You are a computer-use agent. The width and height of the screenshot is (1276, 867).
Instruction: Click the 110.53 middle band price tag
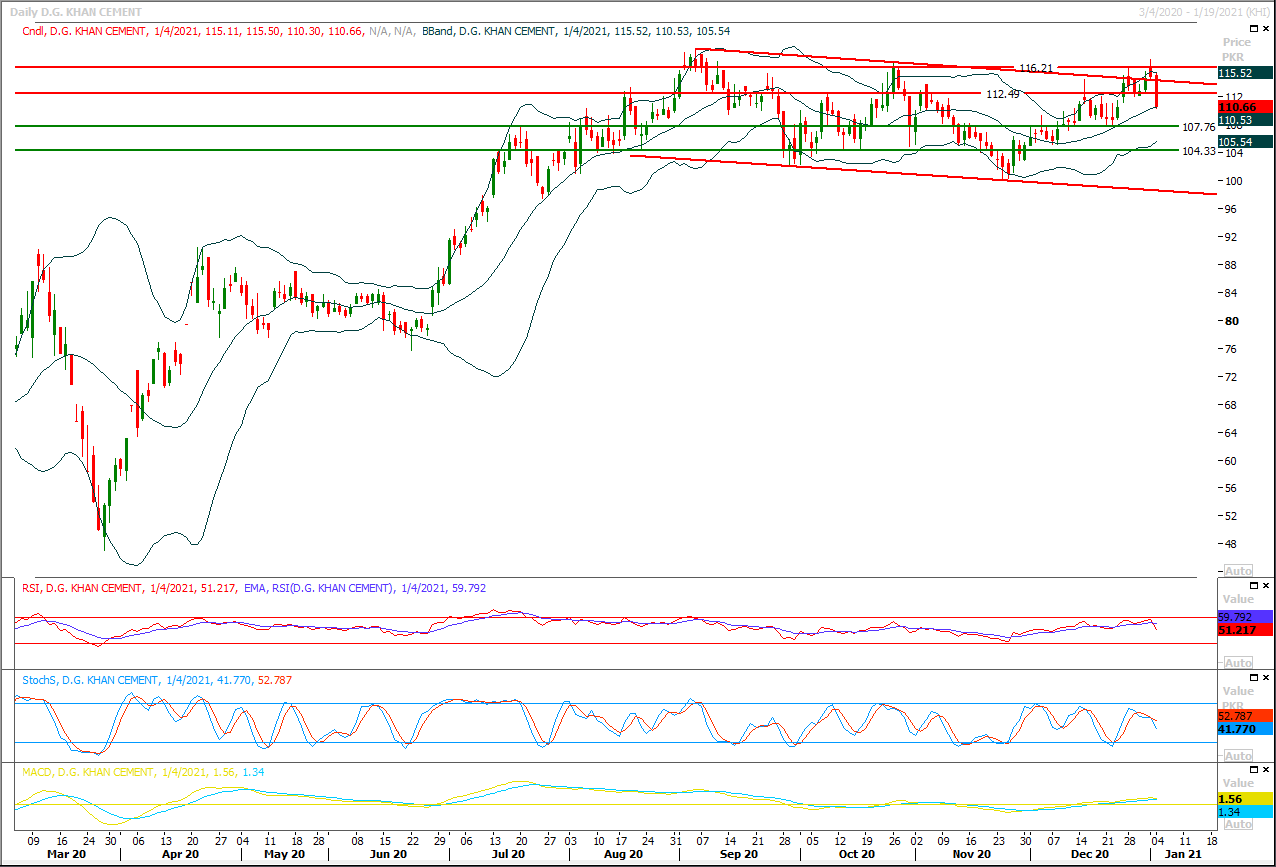[x=1244, y=120]
